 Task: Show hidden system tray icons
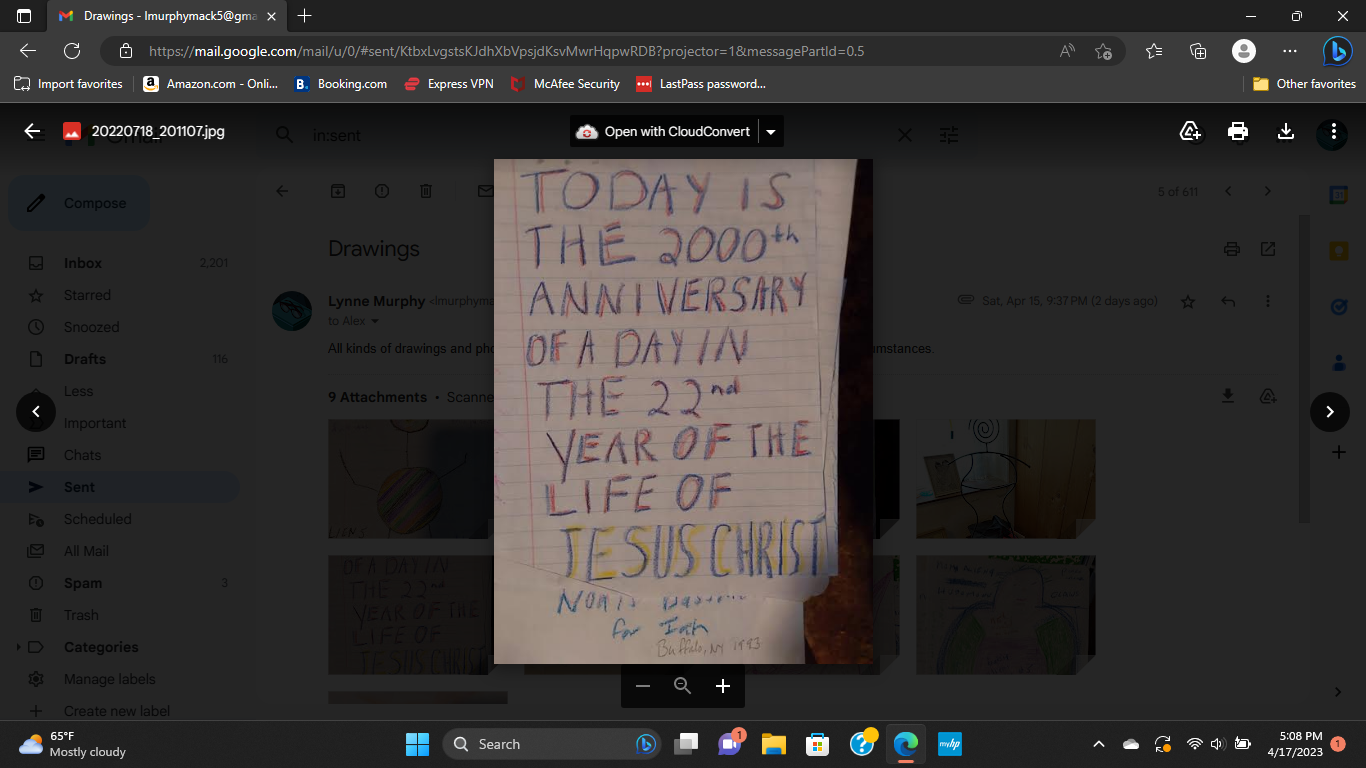coord(1099,744)
